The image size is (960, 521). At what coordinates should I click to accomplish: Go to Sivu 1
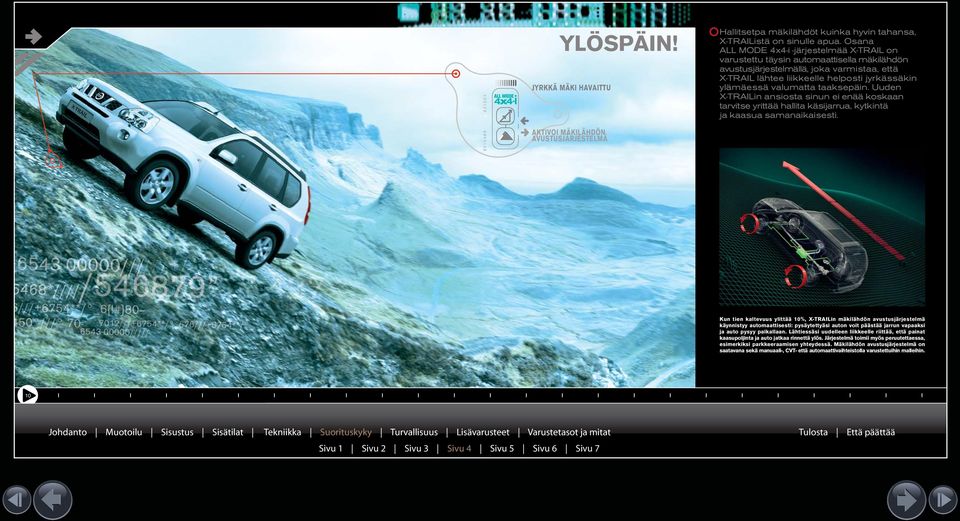331,449
